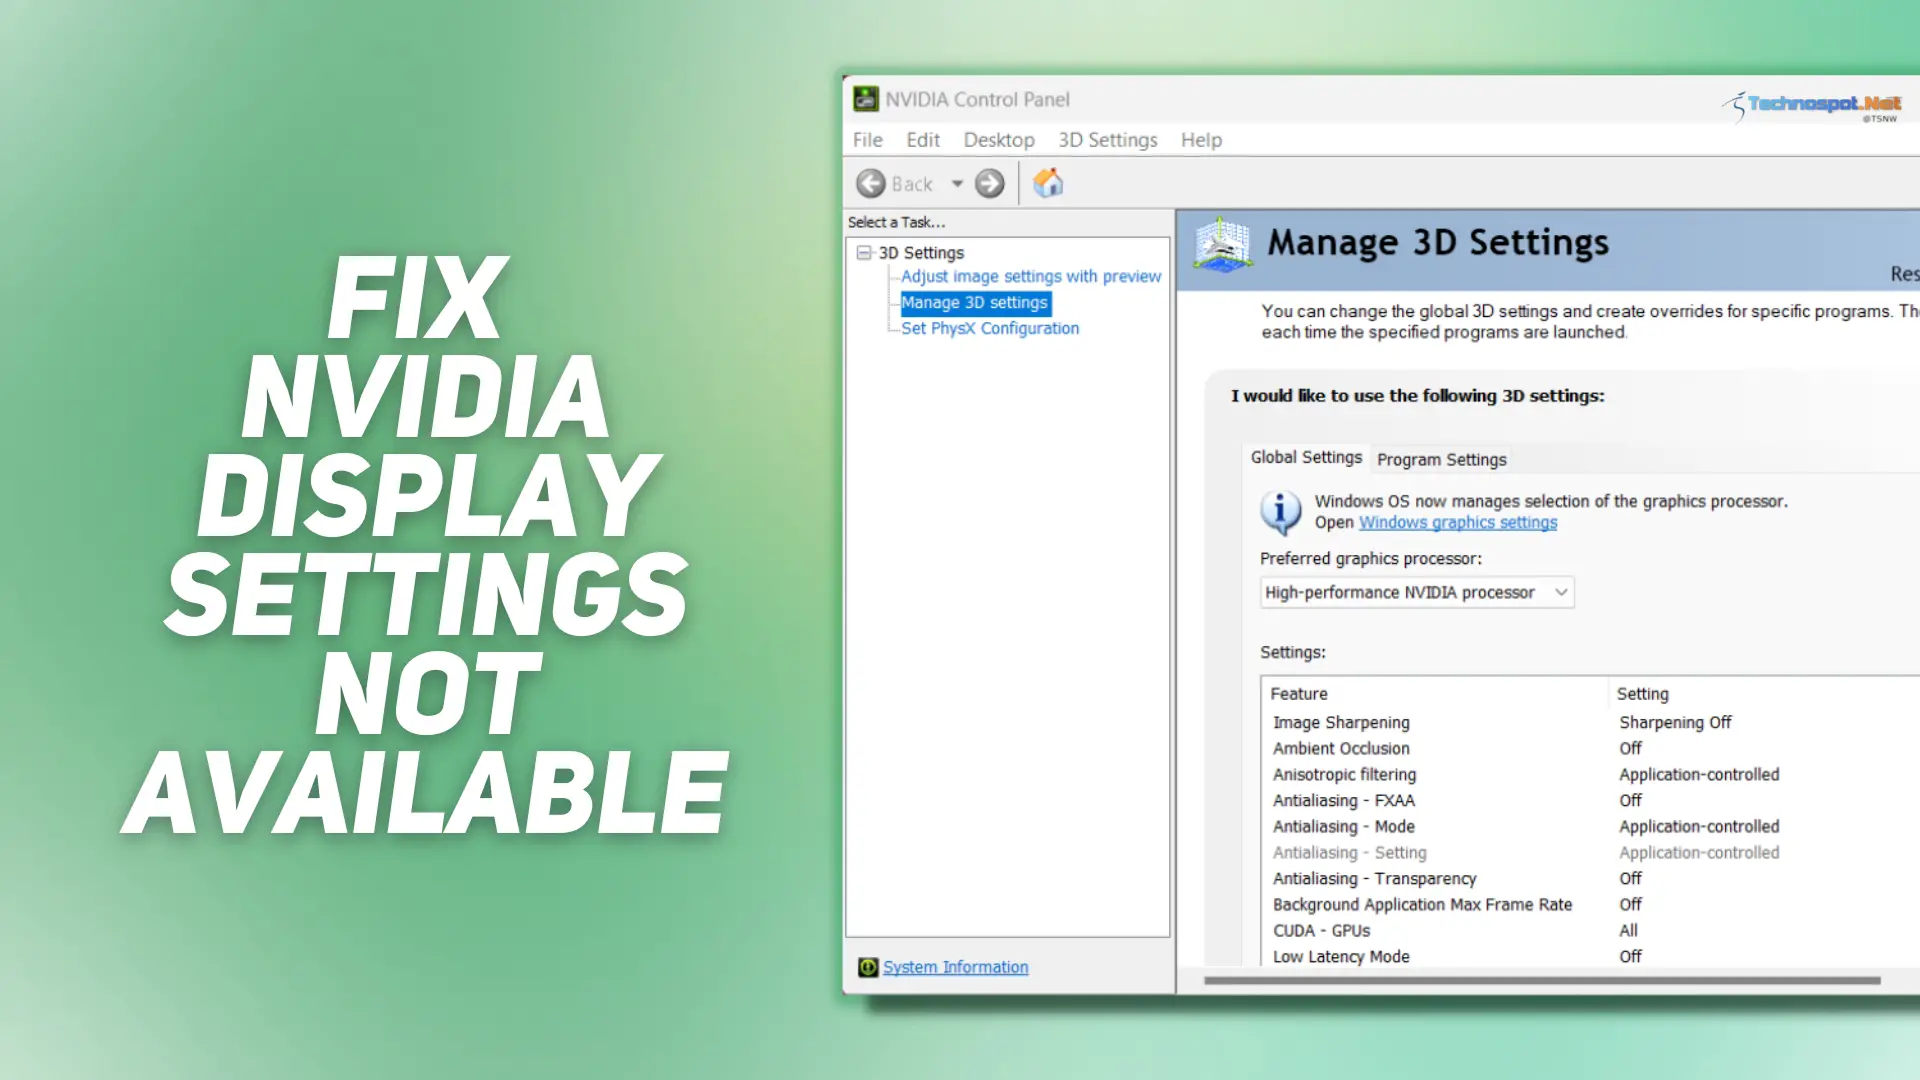Click the Home icon in toolbar

(1048, 183)
